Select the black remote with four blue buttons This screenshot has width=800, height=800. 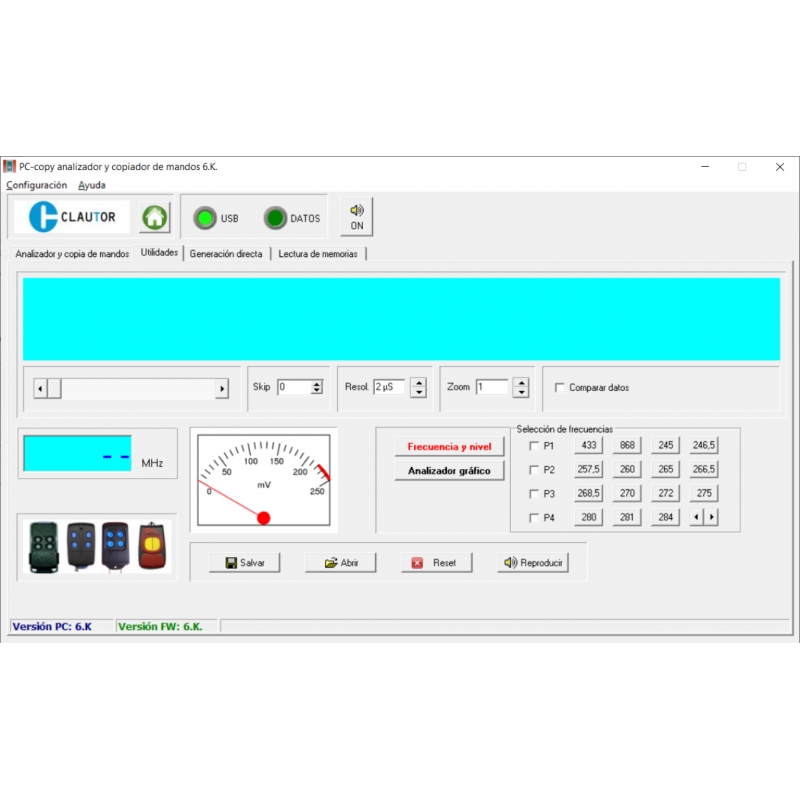tap(81, 545)
